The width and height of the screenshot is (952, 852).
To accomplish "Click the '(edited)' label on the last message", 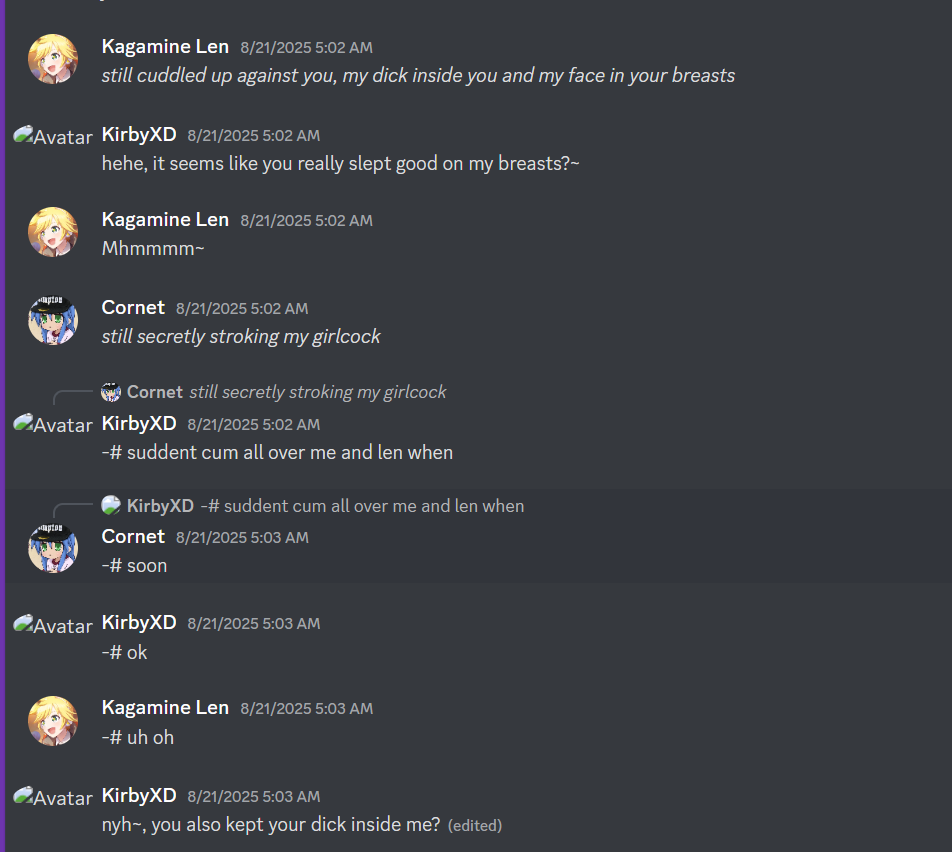I will [x=475, y=826].
